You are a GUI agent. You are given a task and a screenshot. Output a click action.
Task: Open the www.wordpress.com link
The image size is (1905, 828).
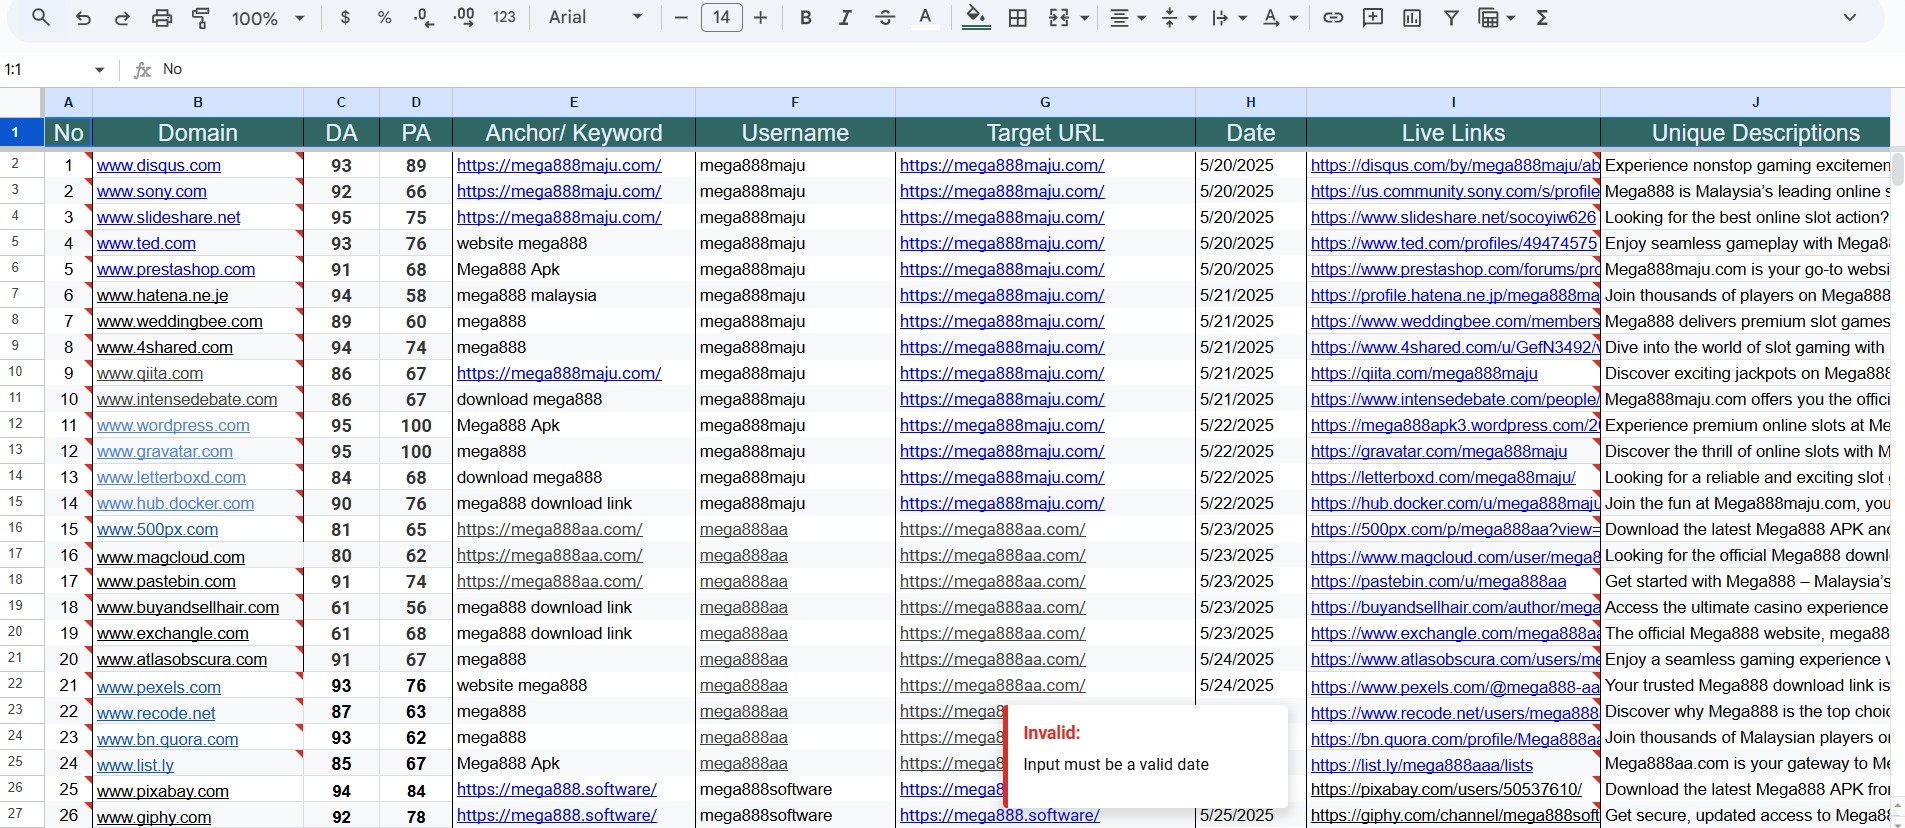(x=173, y=426)
